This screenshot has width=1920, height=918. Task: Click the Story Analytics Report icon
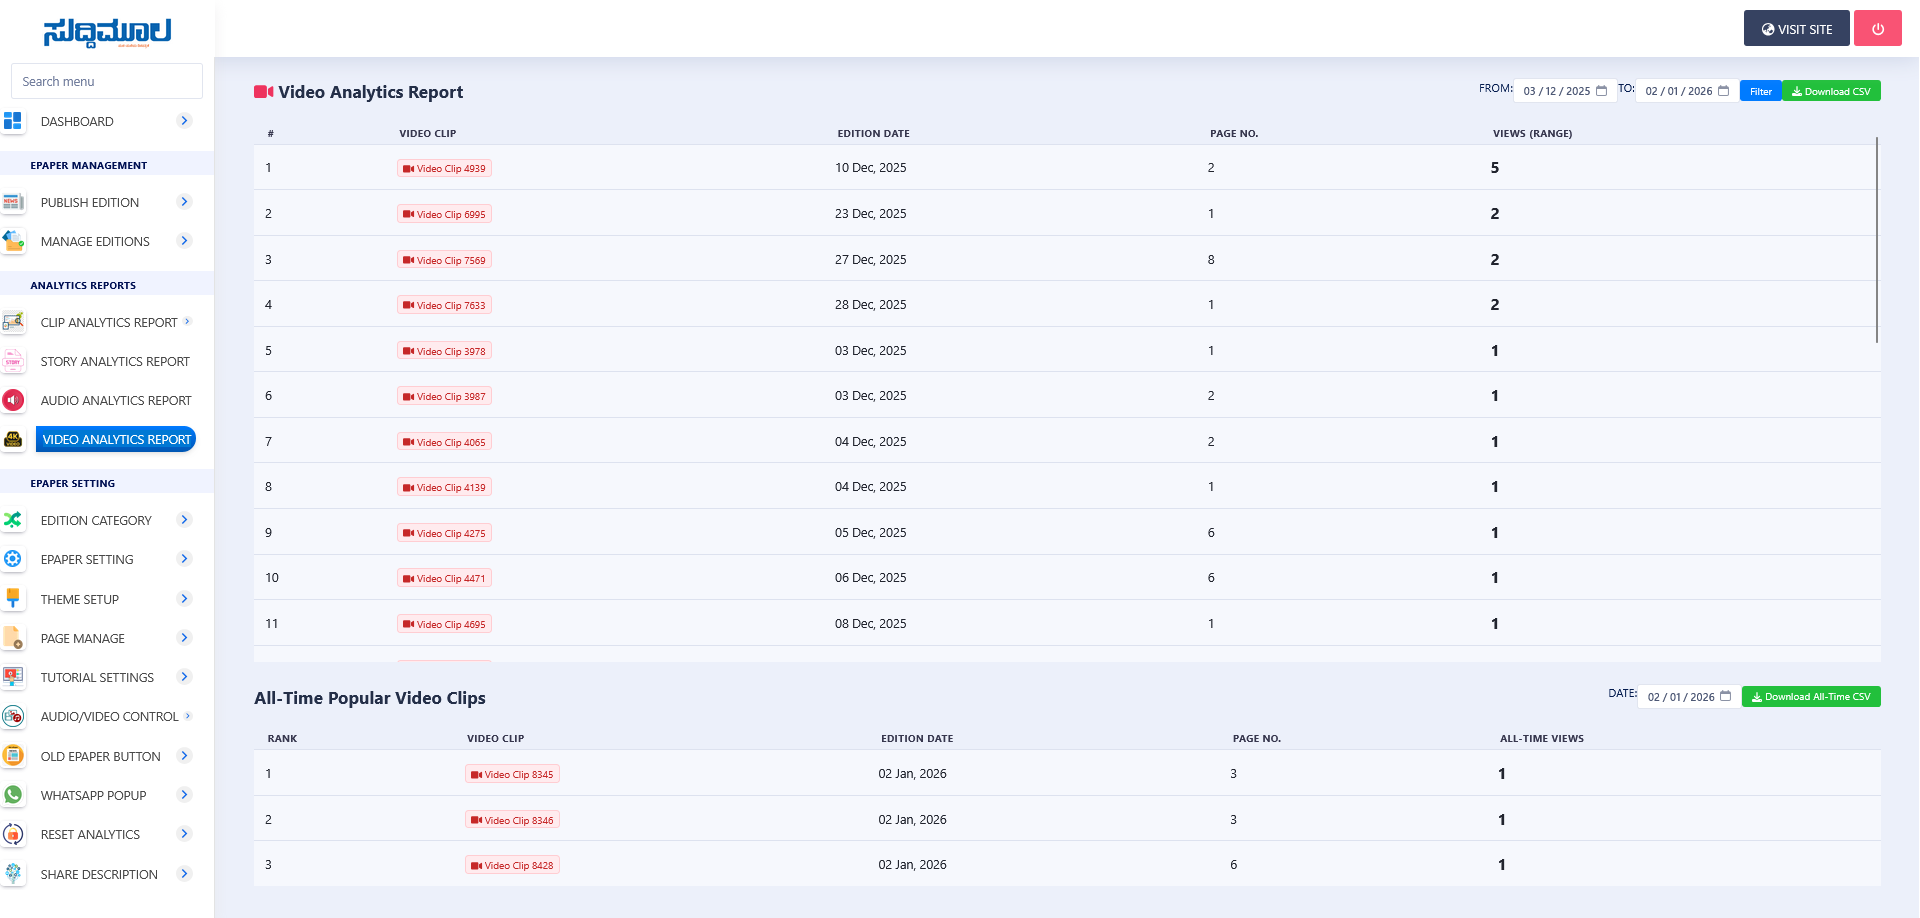14,361
